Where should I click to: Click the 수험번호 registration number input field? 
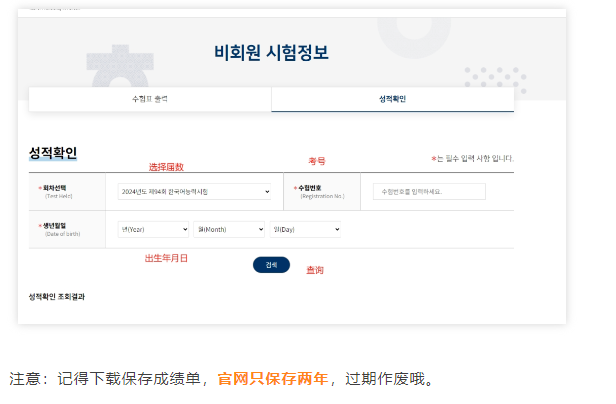[x=428, y=191]
